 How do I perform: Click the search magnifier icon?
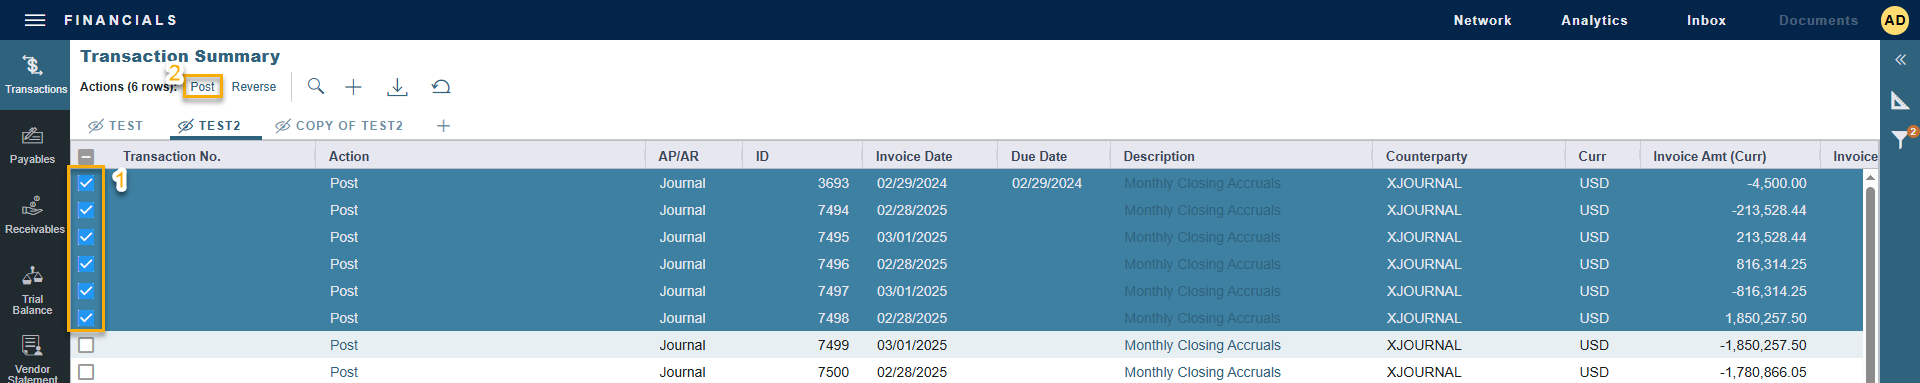[x=316, y=86]
